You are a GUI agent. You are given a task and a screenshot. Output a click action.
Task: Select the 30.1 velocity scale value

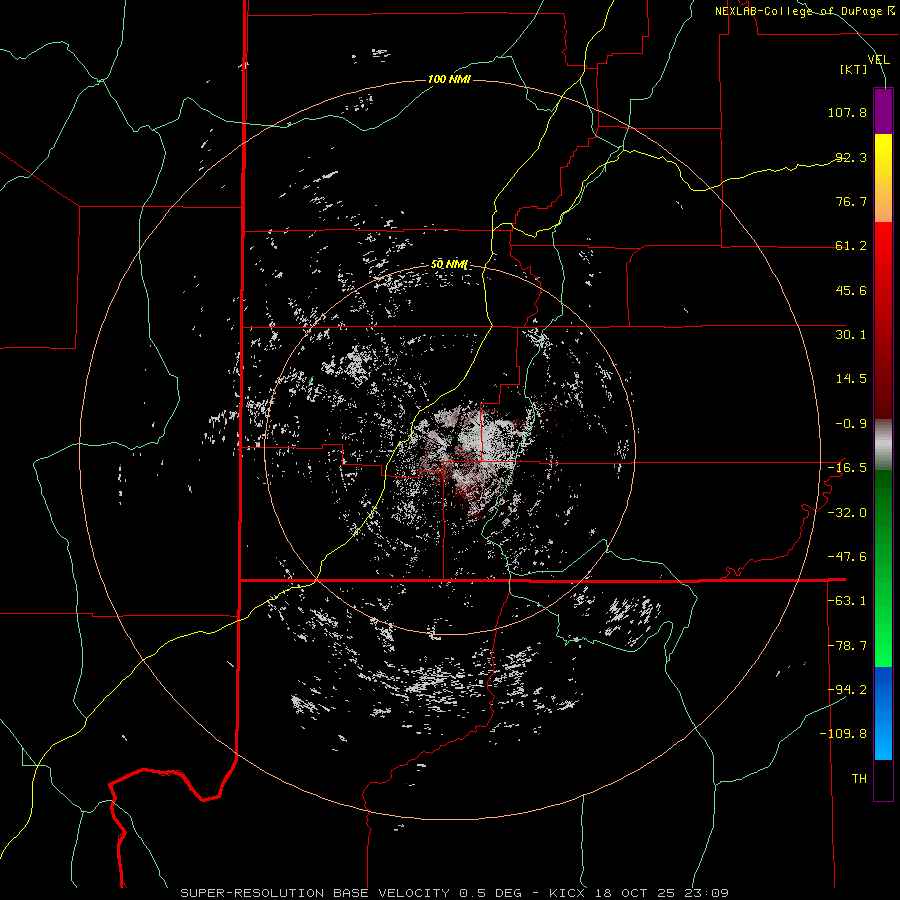point(851,335)
